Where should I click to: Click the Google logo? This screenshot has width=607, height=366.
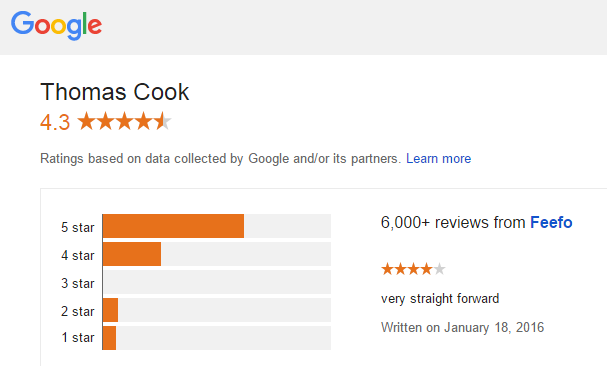57,25
